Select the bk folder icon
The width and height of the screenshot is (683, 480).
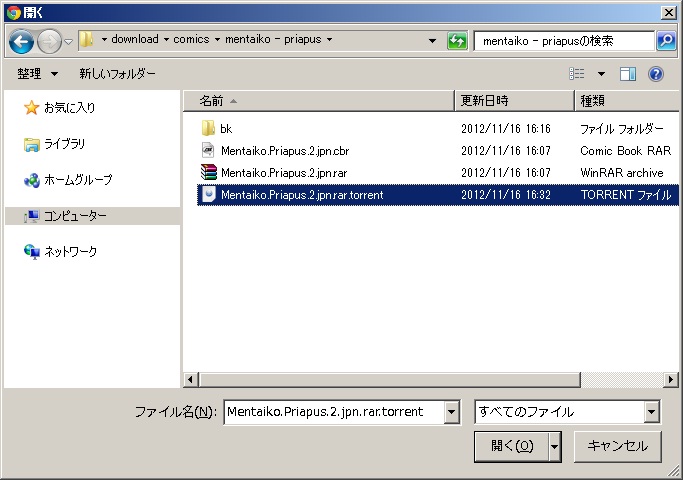(x=208, y=129)
